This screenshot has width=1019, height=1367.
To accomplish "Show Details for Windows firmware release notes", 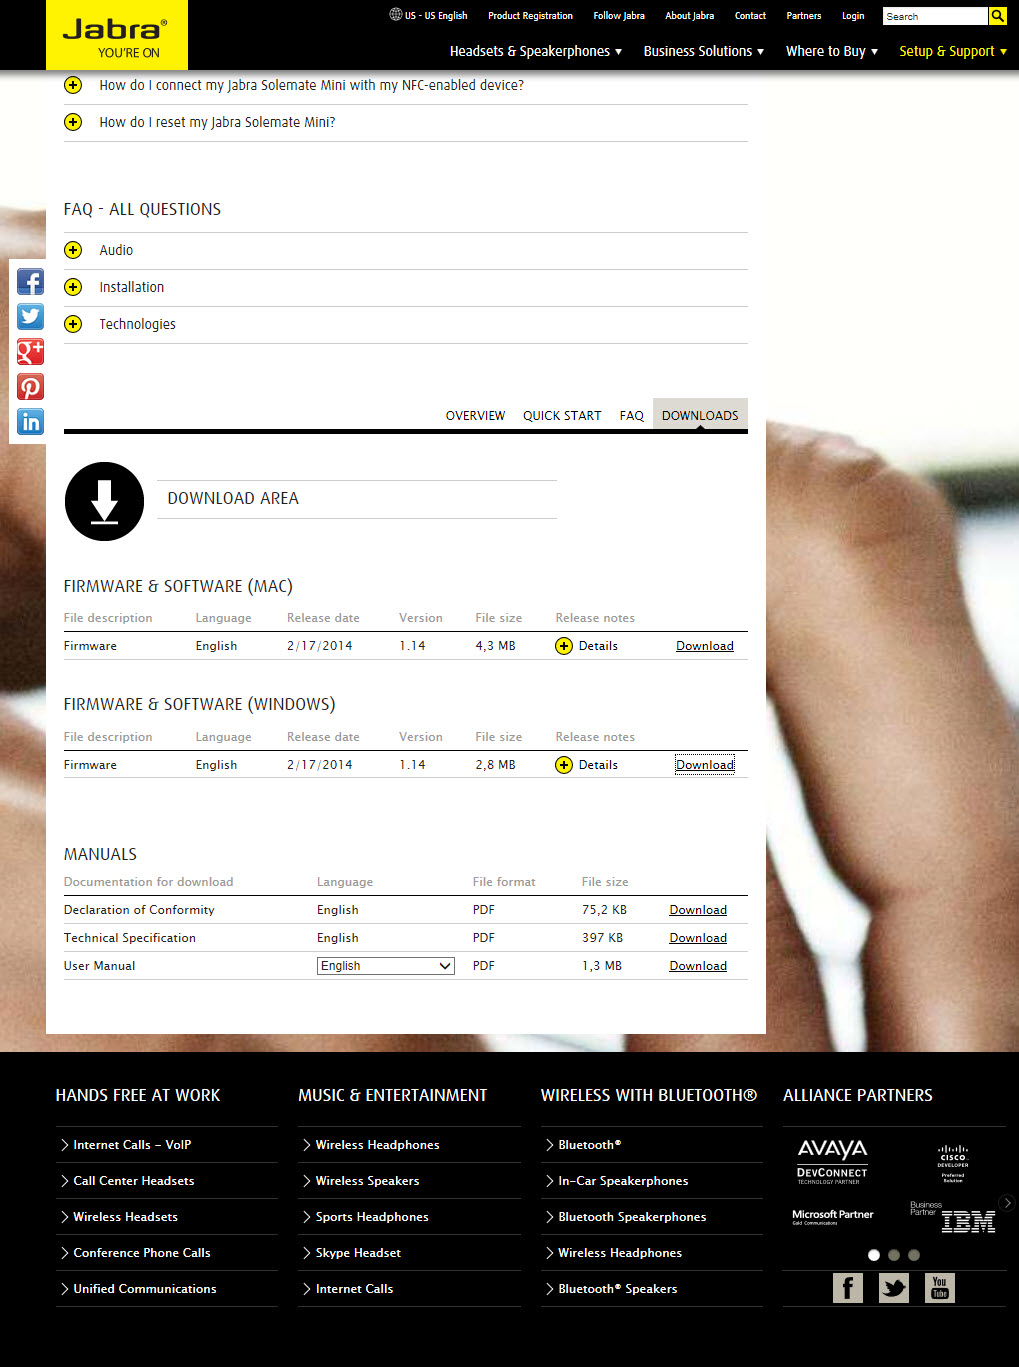I will pyautogui.click(x=587, y=765).
